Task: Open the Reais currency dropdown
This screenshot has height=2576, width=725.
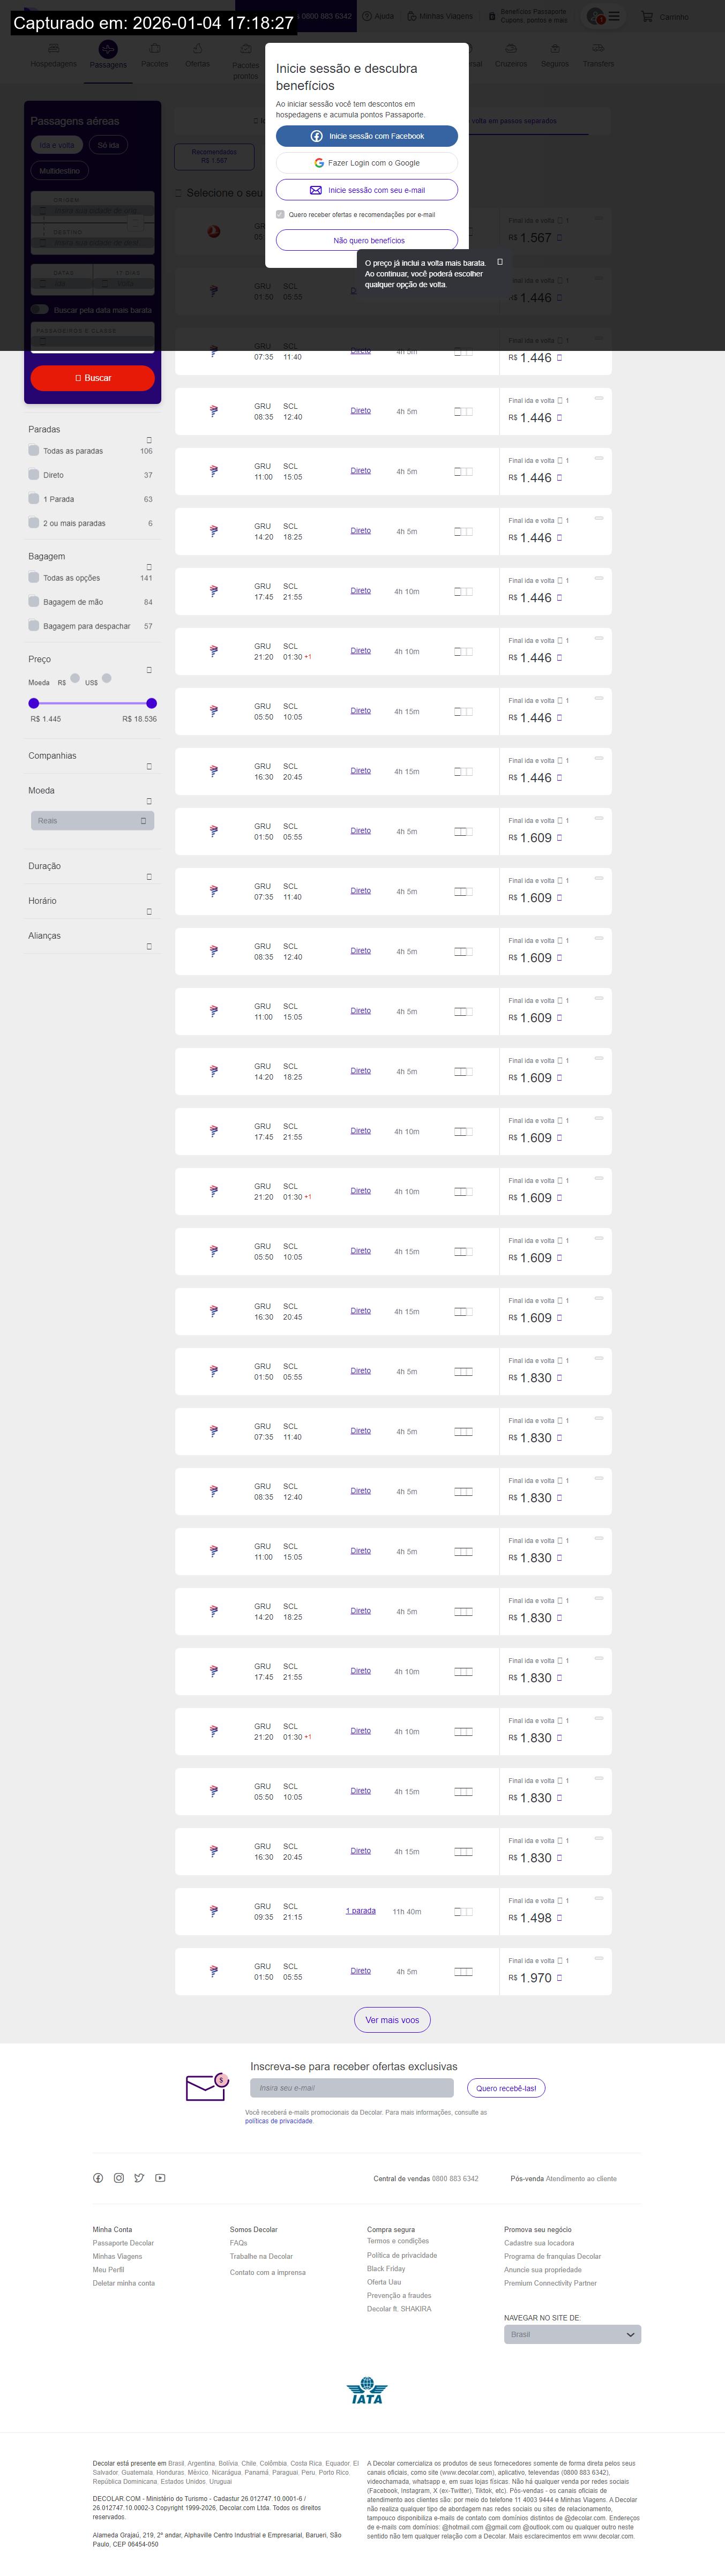Action: click(91, 821)
